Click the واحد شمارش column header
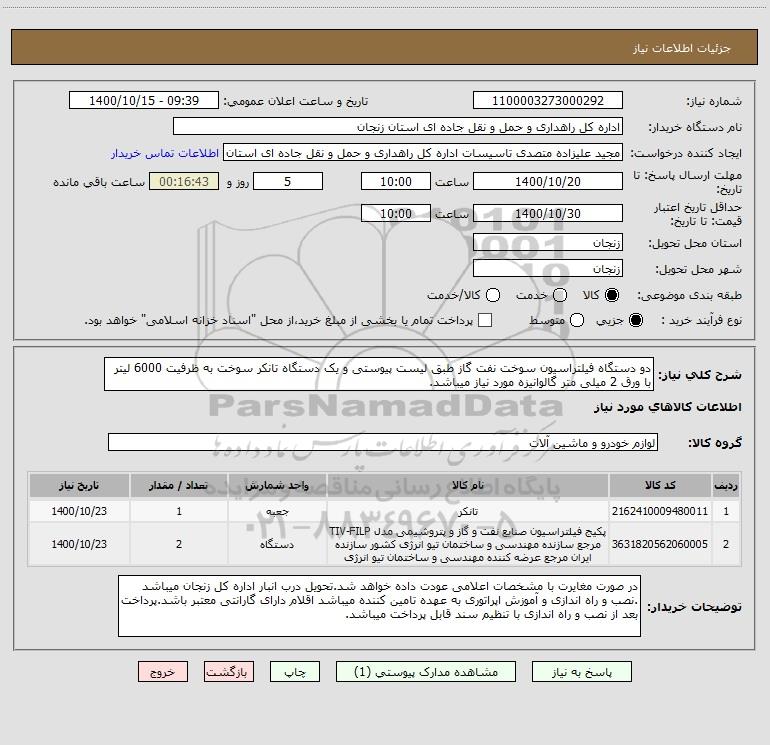770x745 pixels. click(277, 486)
